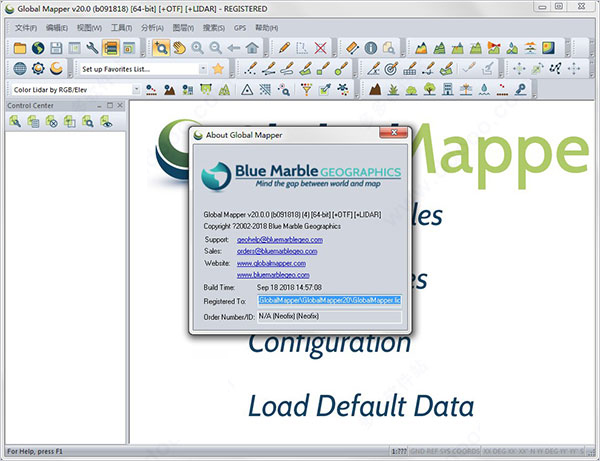Expand the Color Lidar by RGB/Elev dropdown

136,90
